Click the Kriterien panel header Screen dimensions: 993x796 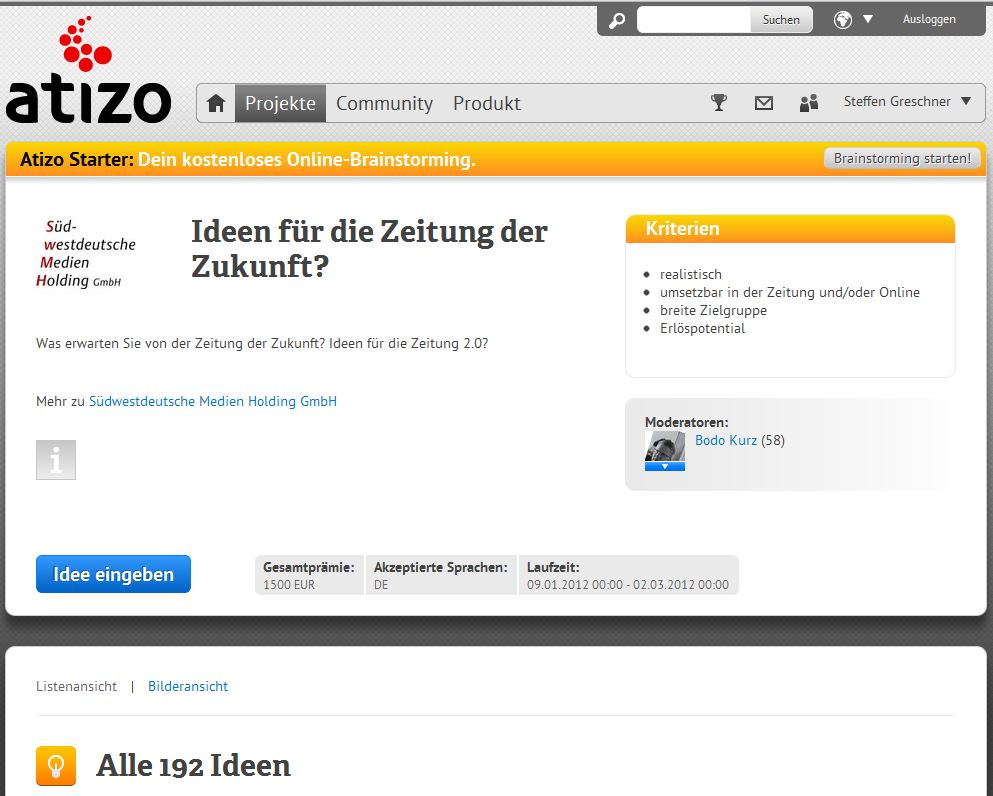click(x=790, y=229)
